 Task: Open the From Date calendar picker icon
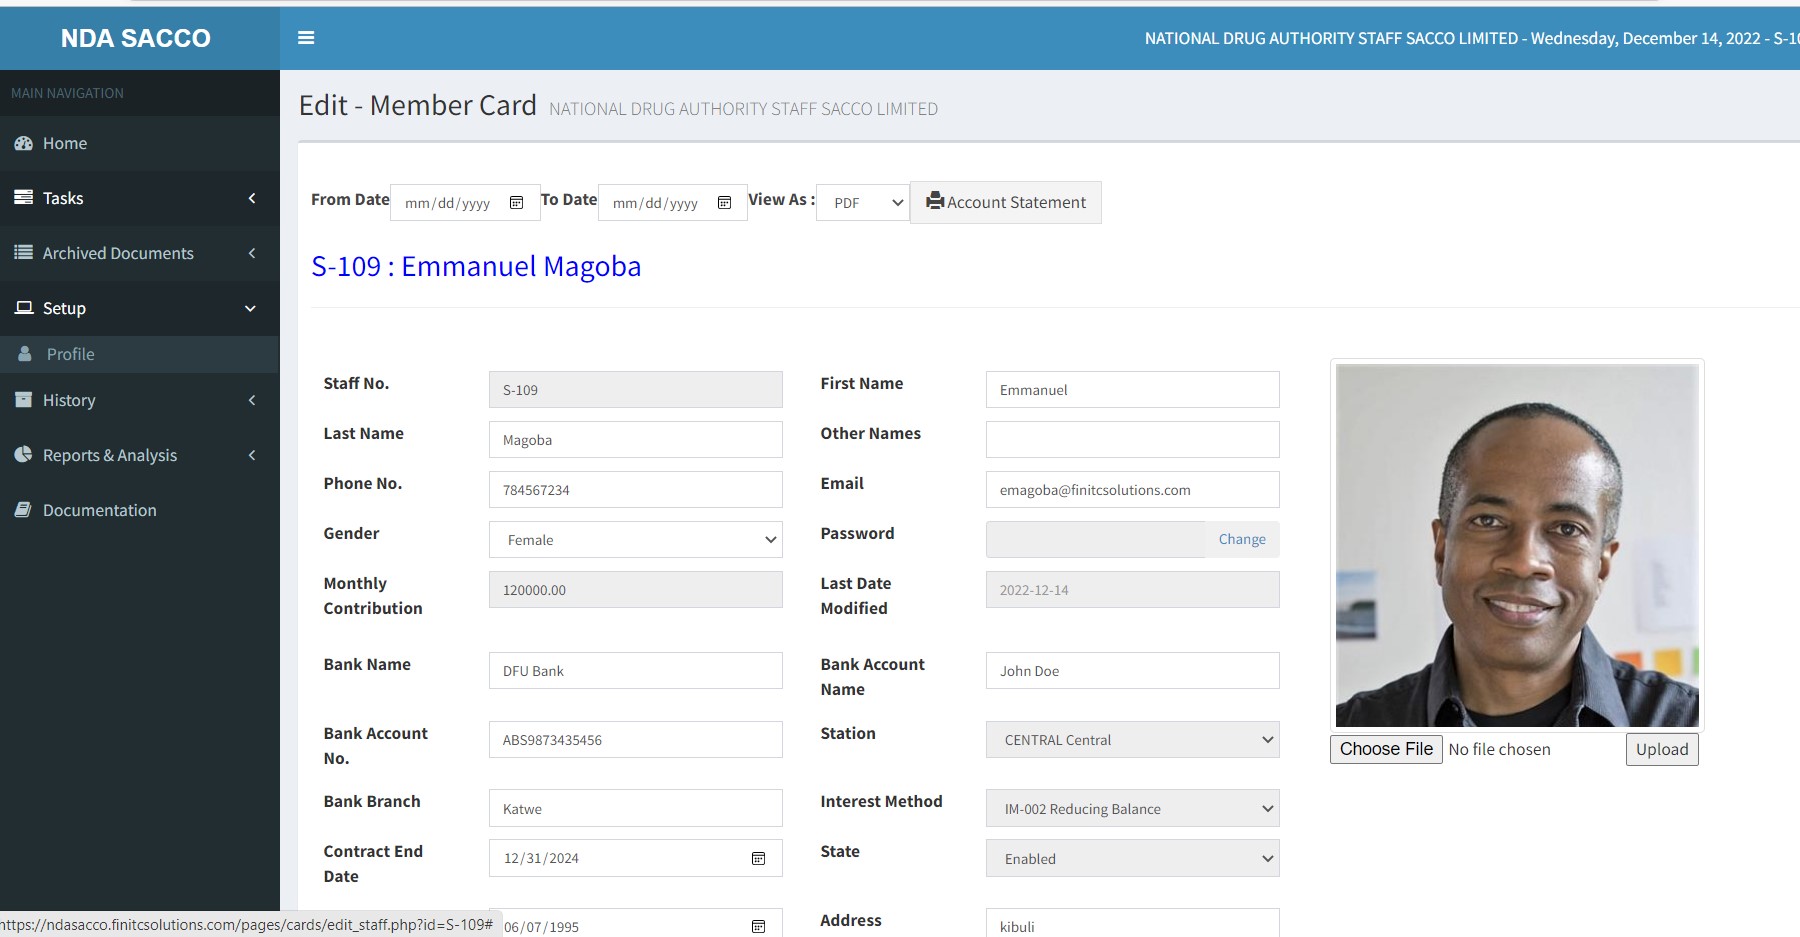(x=516, y=203)
